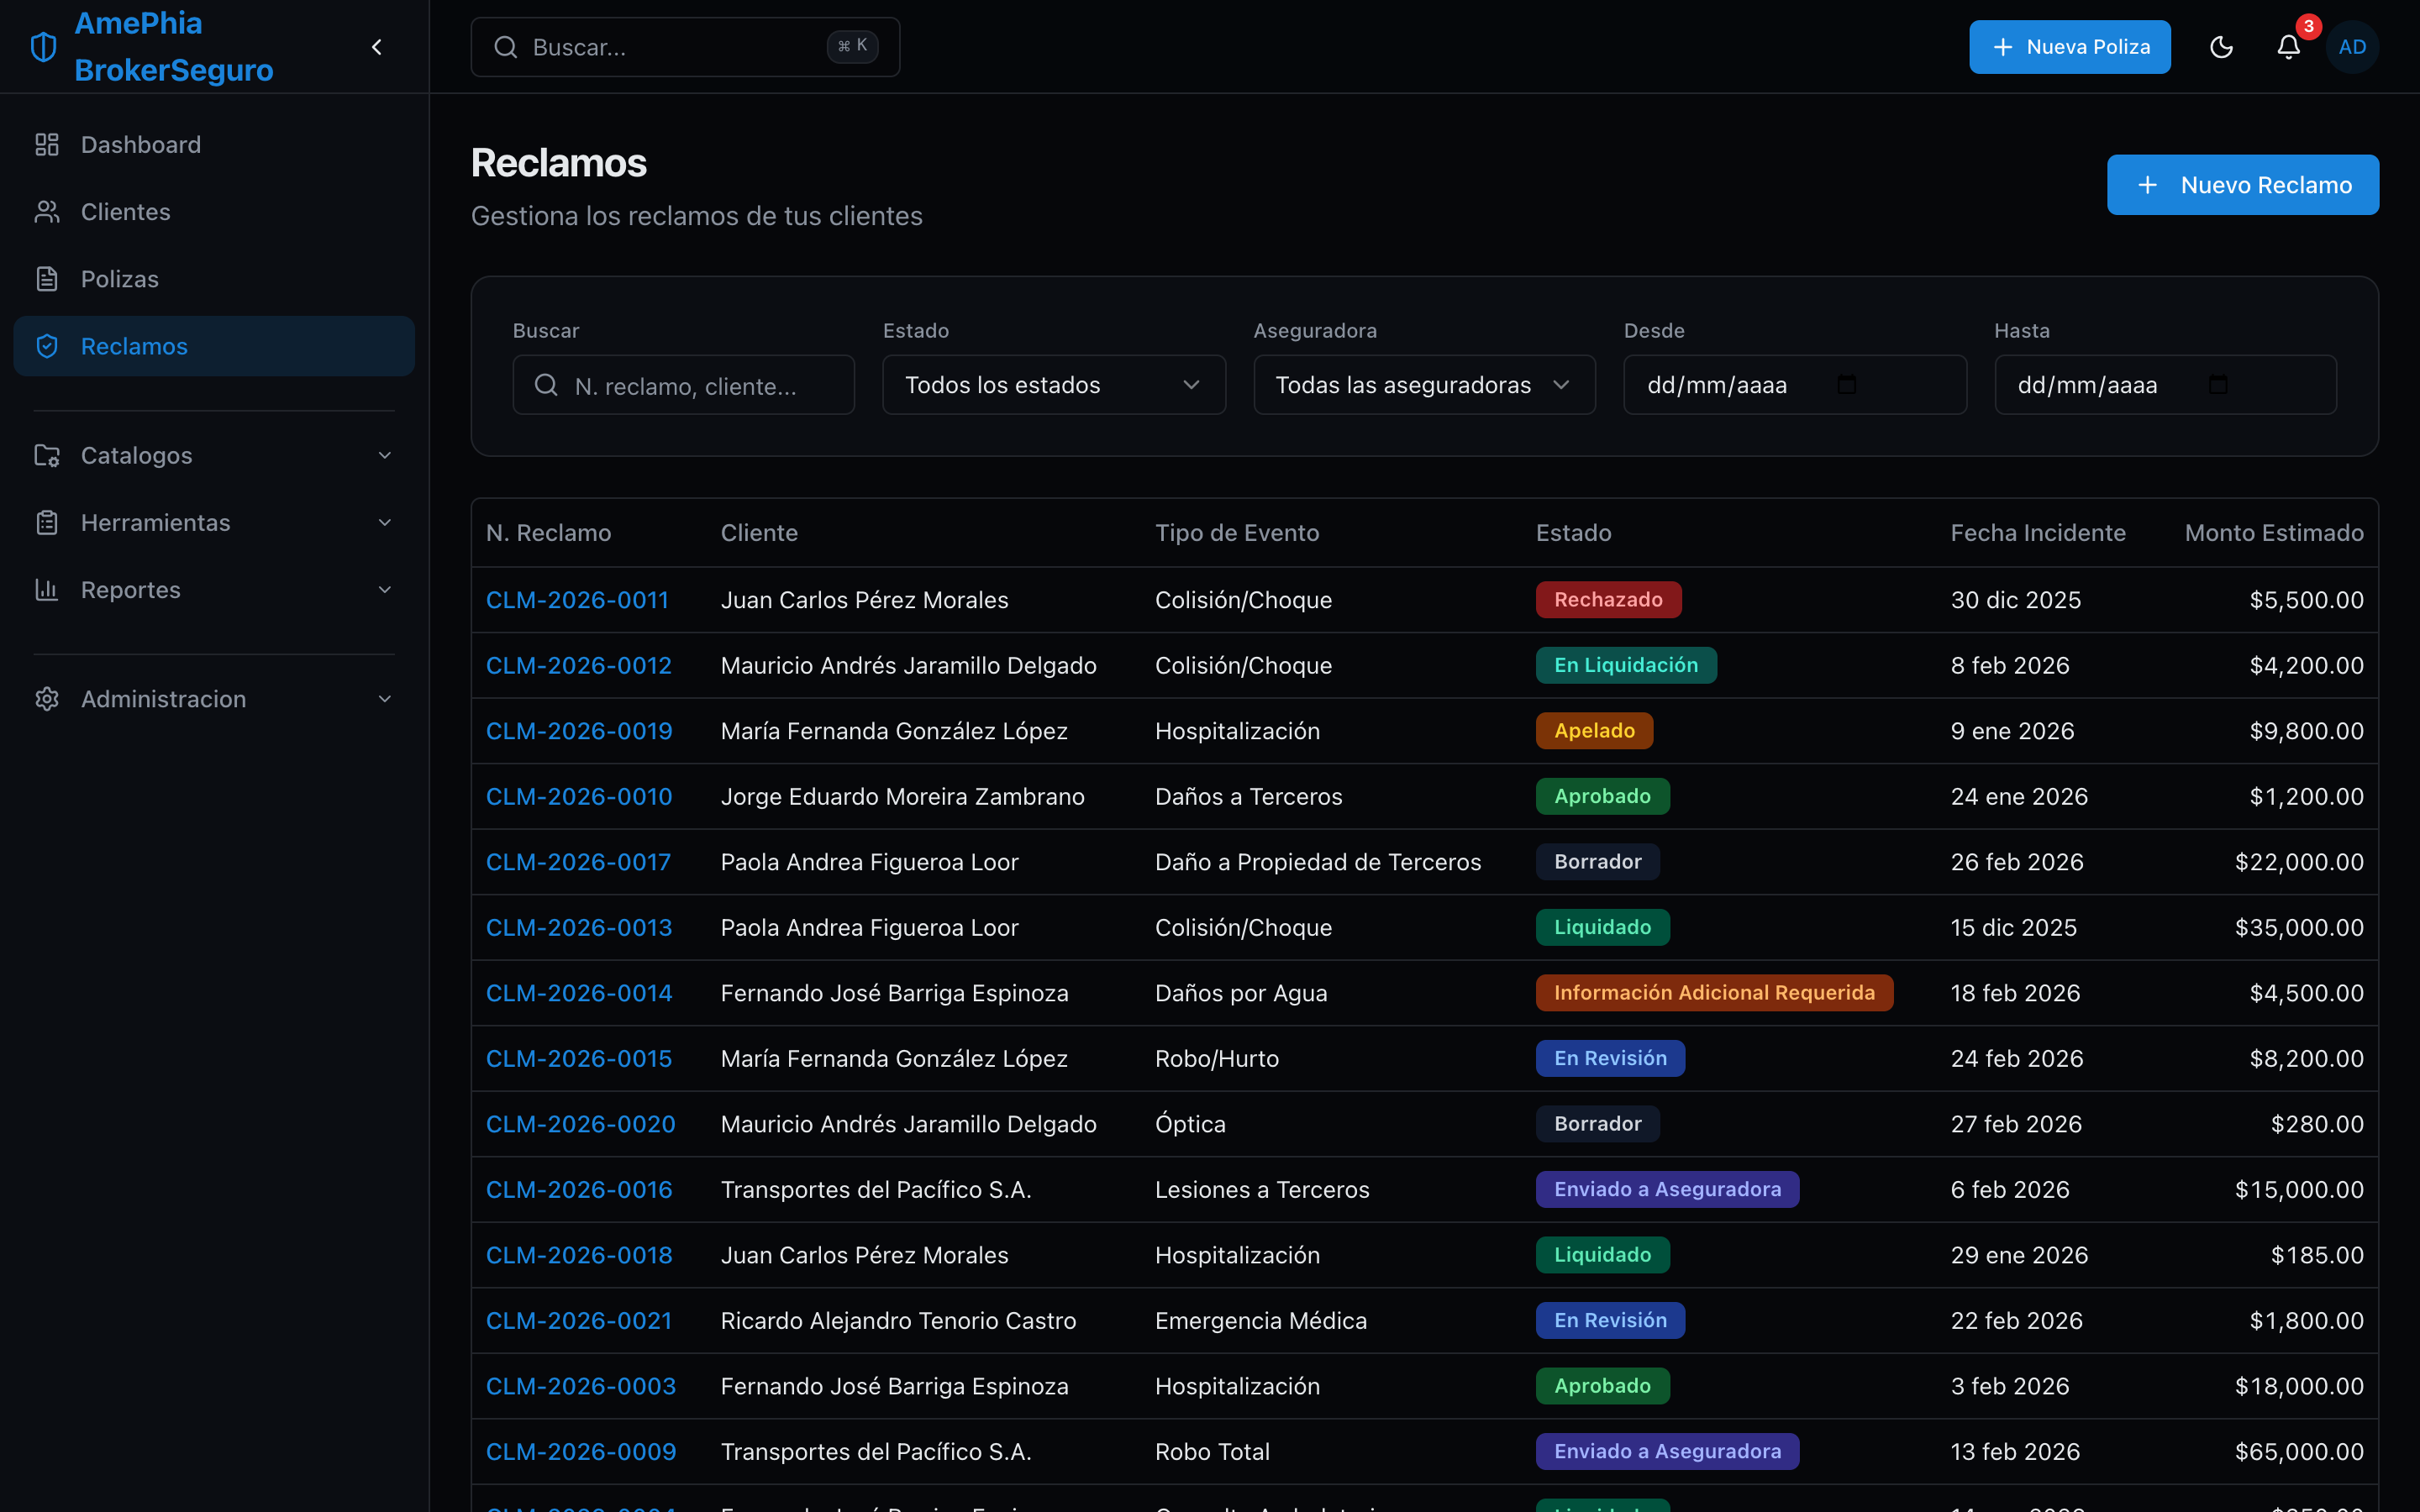Screen dimensions: 2420x1512
Task: Click the Administracion gear icon
Action: click(47, 699)
